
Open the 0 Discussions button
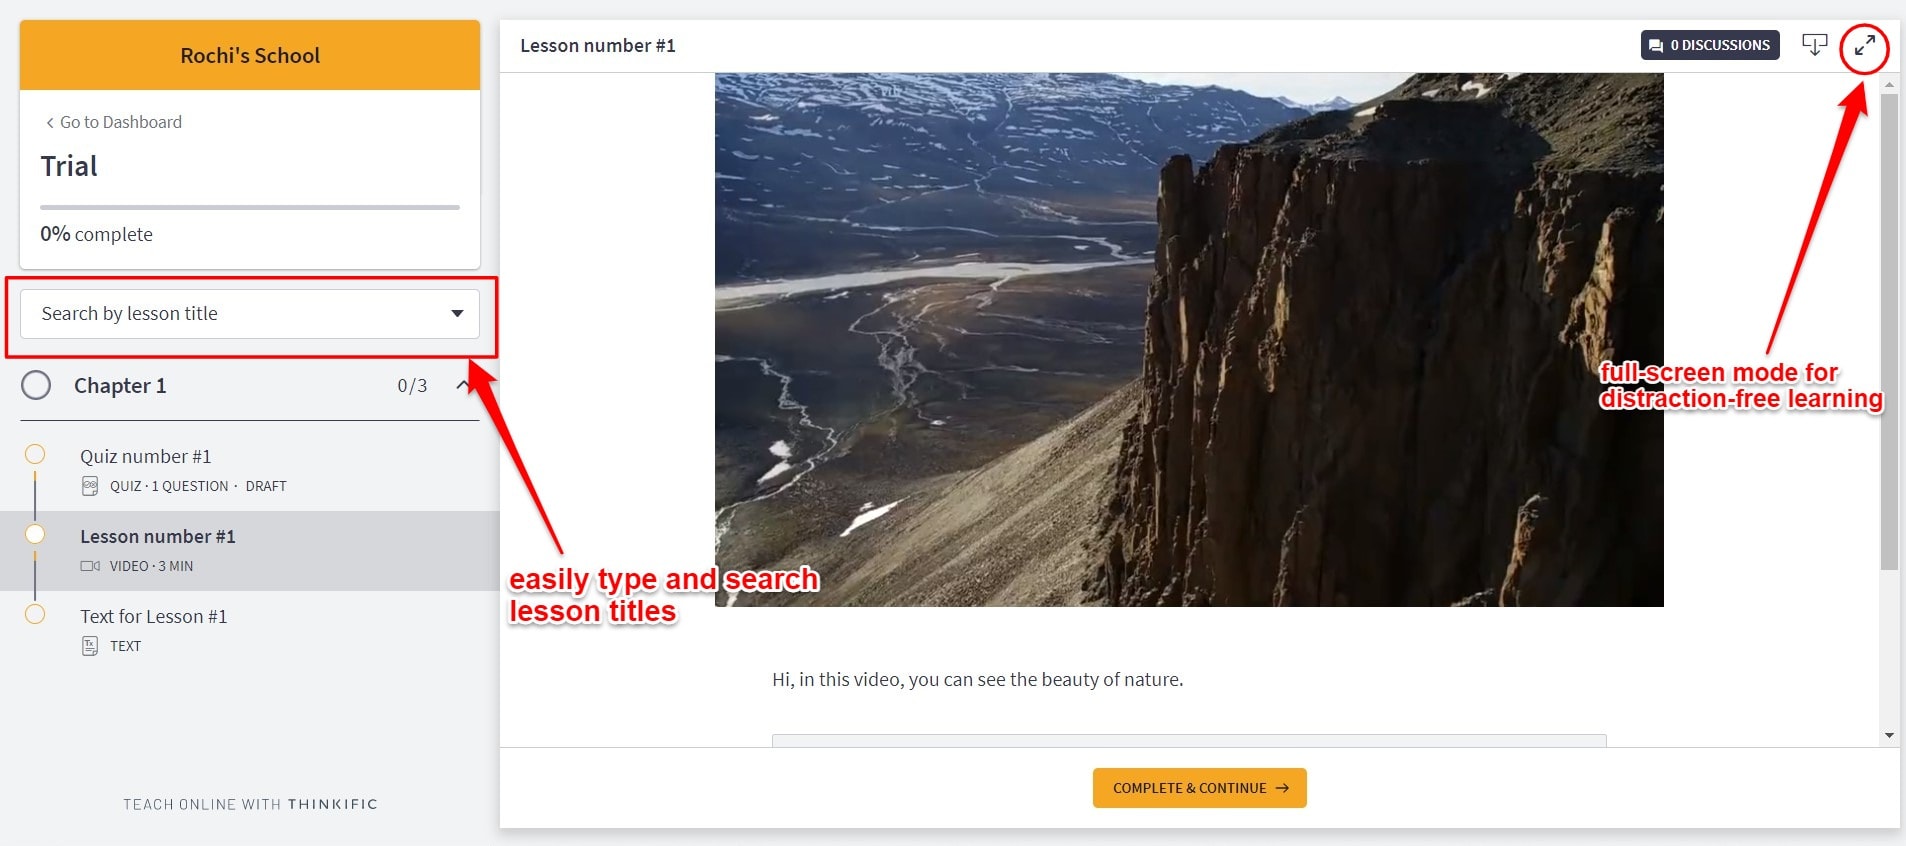tap(1710, 45)
